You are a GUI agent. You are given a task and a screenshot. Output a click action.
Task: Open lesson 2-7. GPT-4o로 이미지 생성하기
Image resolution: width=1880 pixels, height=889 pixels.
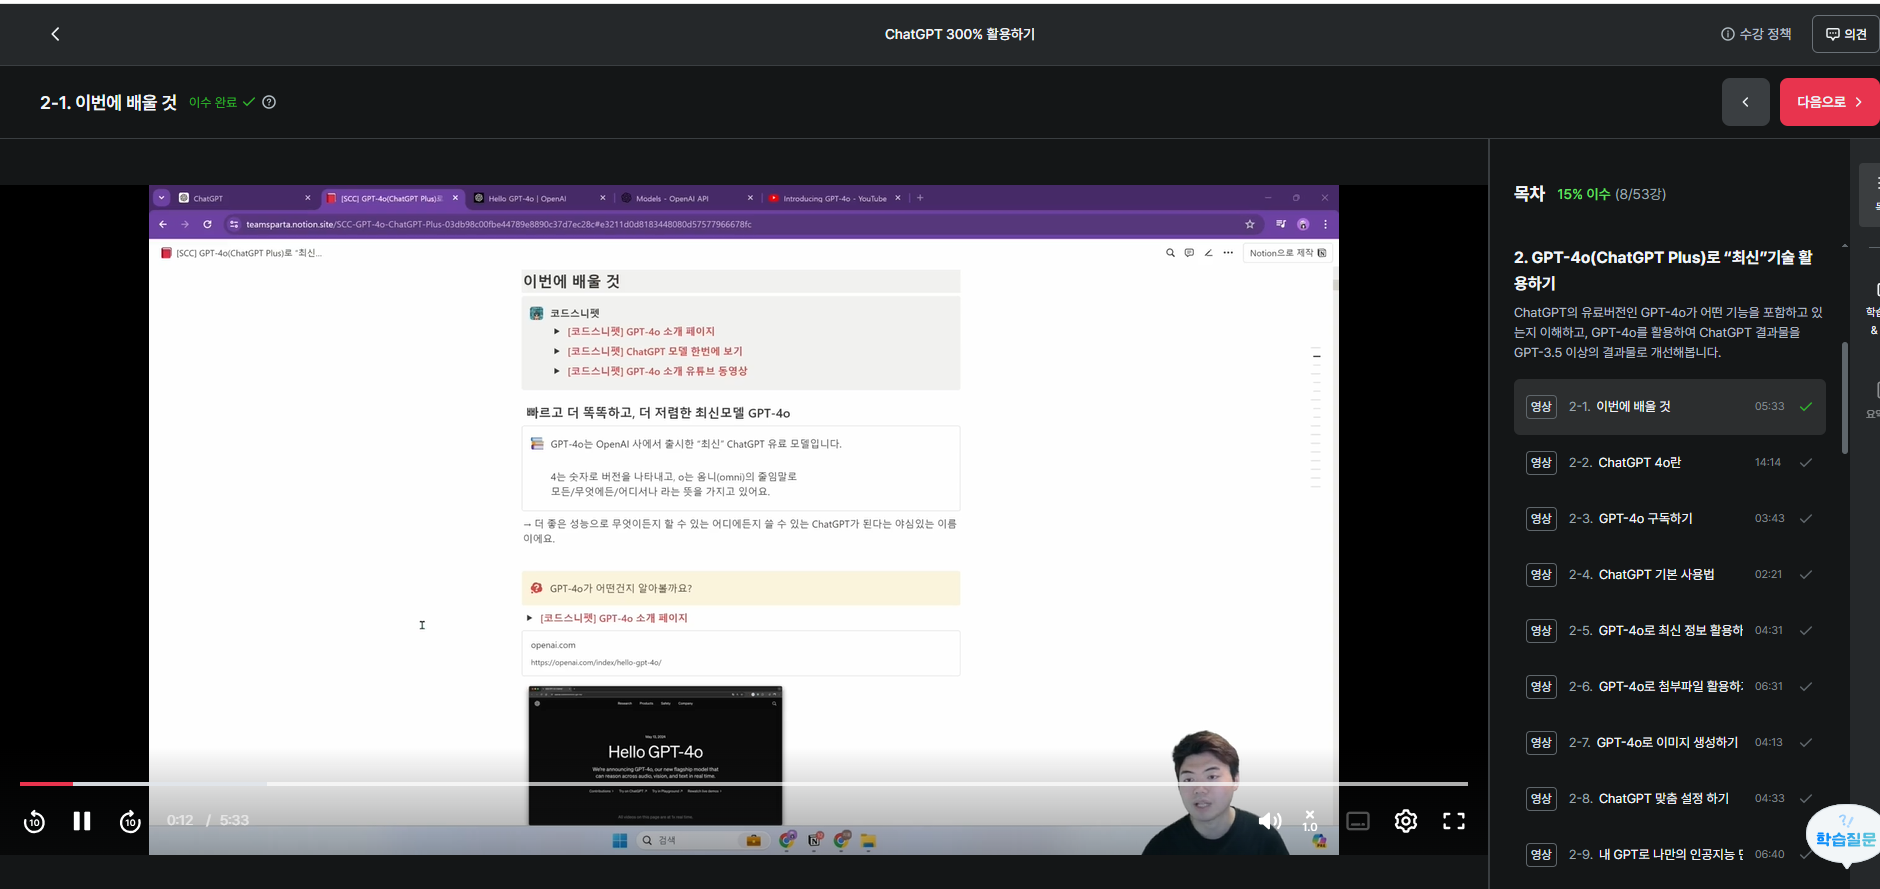(x=1669, y=743)
